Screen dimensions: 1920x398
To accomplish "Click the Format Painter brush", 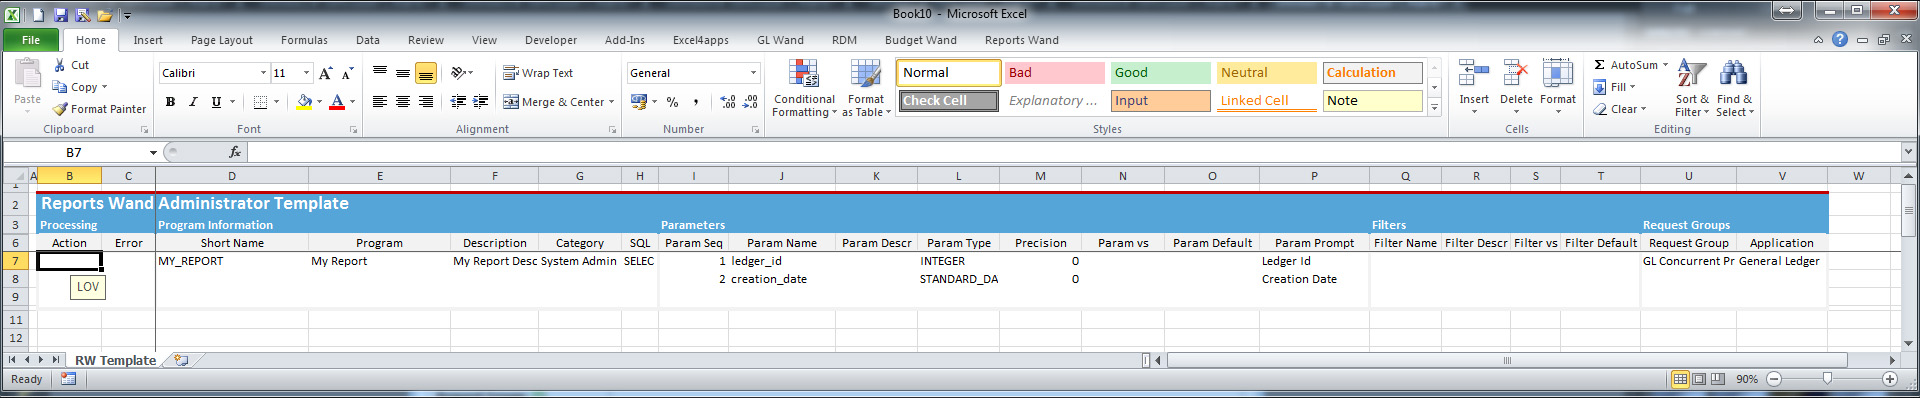I will click(60, 109).
